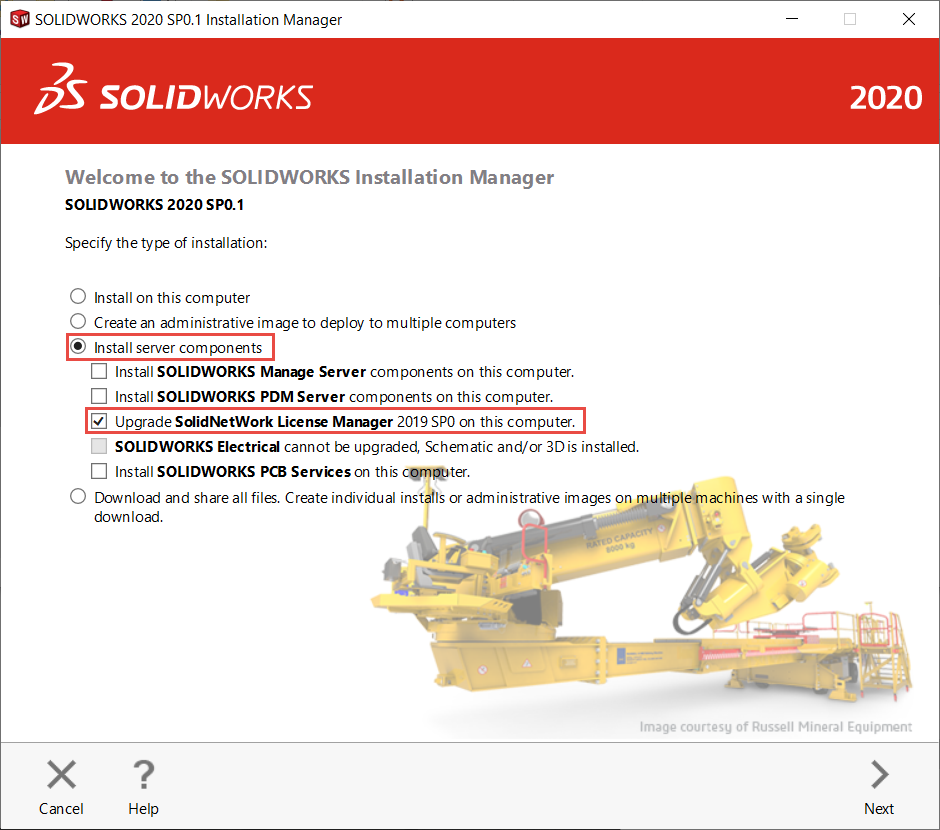Select Create an administrative image option
Image resolution: width=940 pixels, height=830 pixels.
point(78,322)
